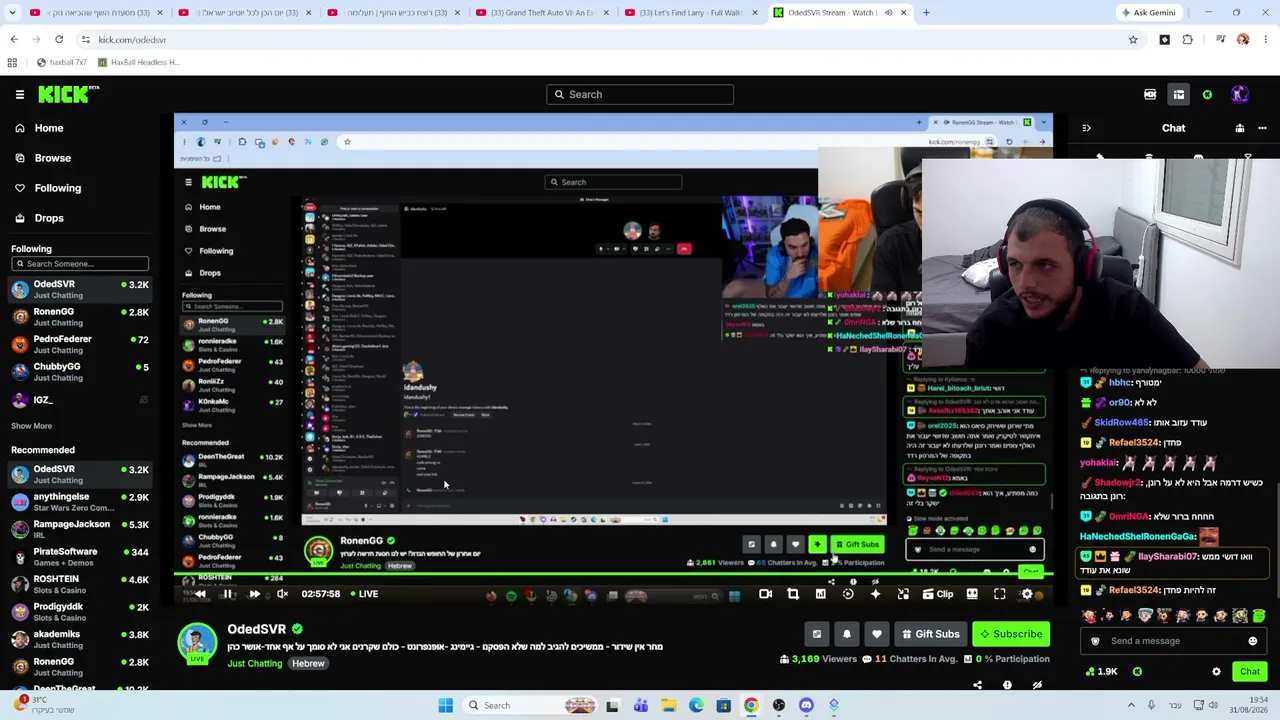Open PedroFederer channel in Following list
This screenshot has height=720, width=1280.
click(80, 345)
